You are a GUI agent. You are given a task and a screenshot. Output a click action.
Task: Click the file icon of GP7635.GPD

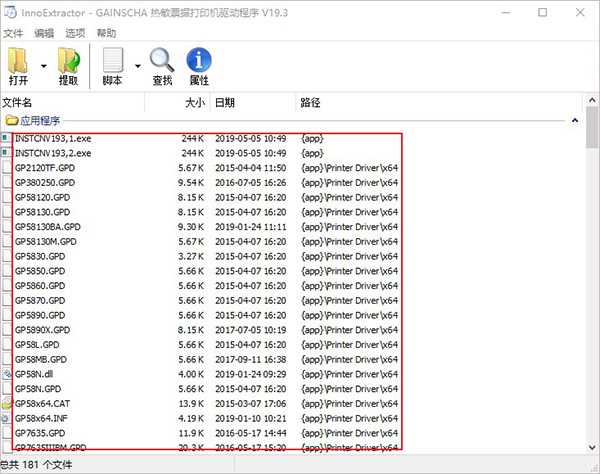tap(7, 433)
